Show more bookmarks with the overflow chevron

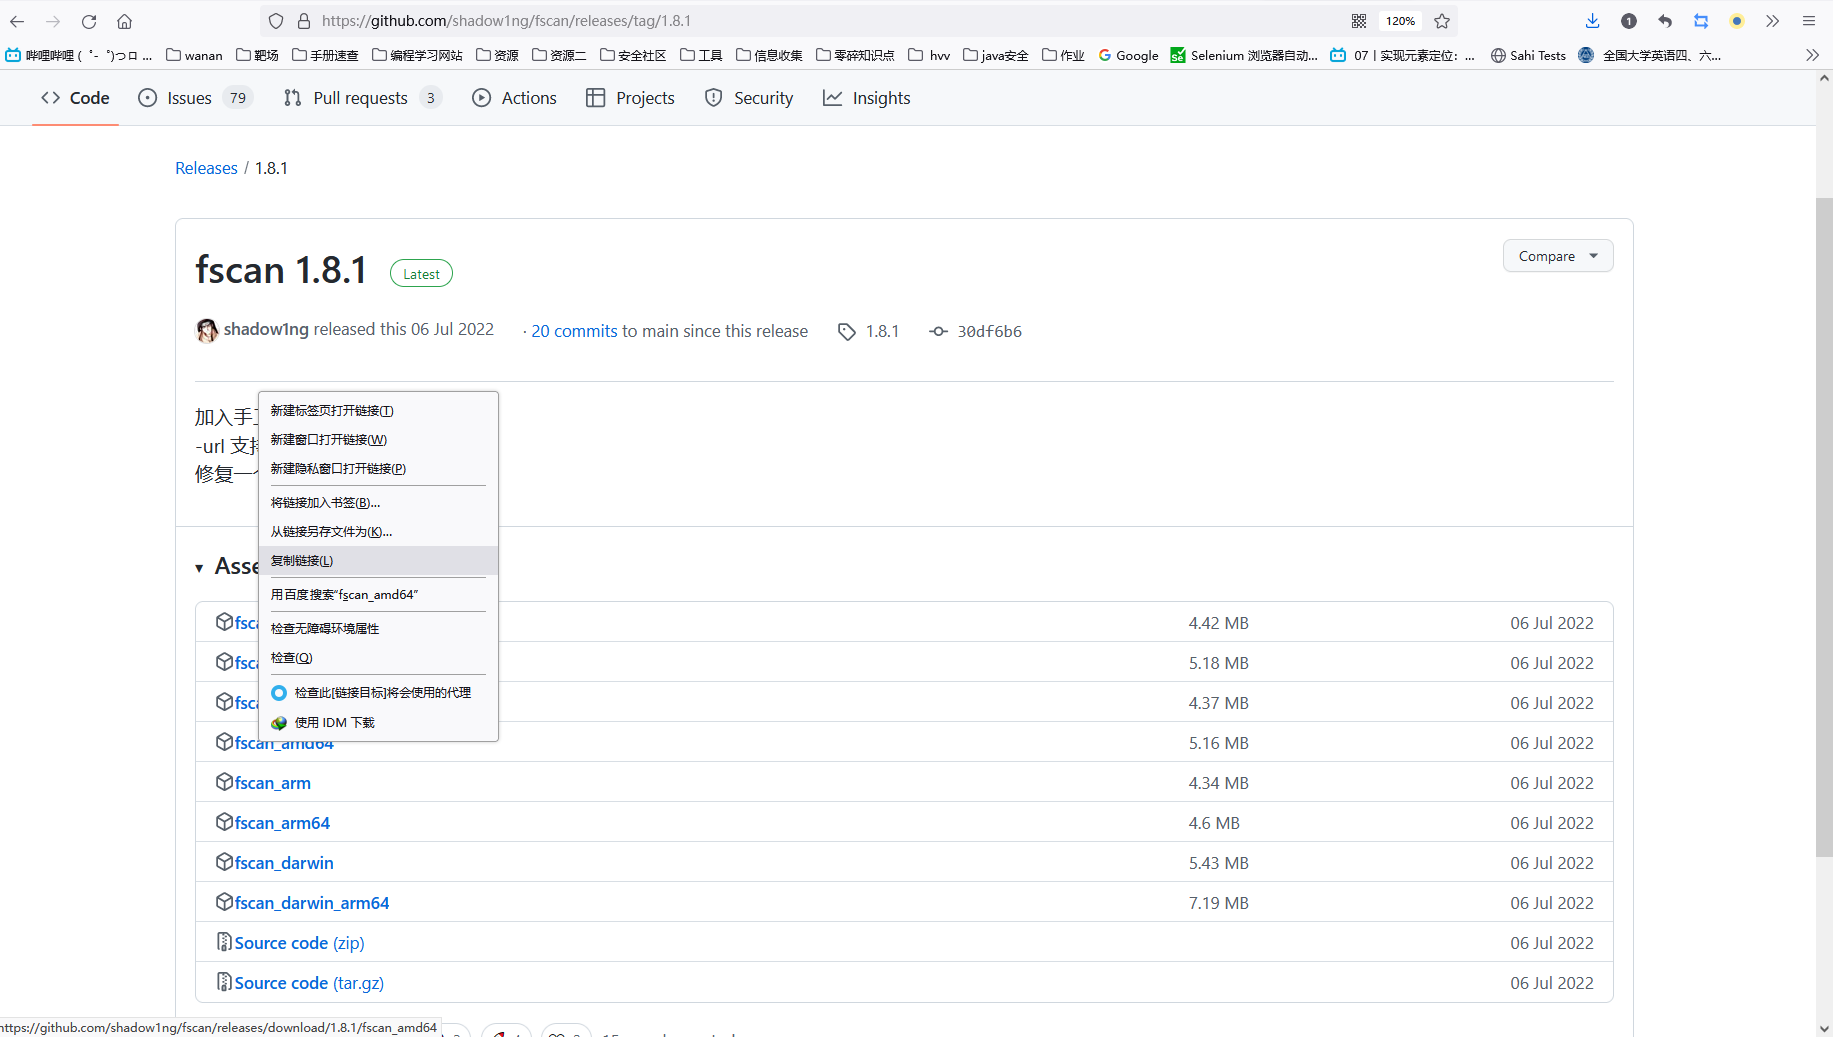pyautogui.click(x=1812, y=55)
